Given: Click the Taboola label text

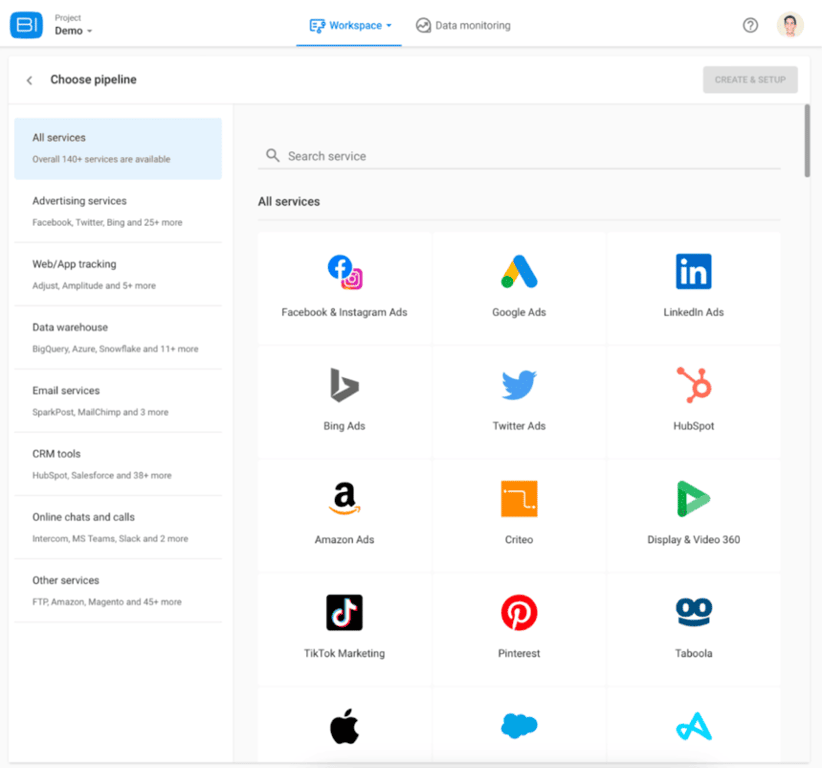Looking at the screenshot, I should (694, 653).
